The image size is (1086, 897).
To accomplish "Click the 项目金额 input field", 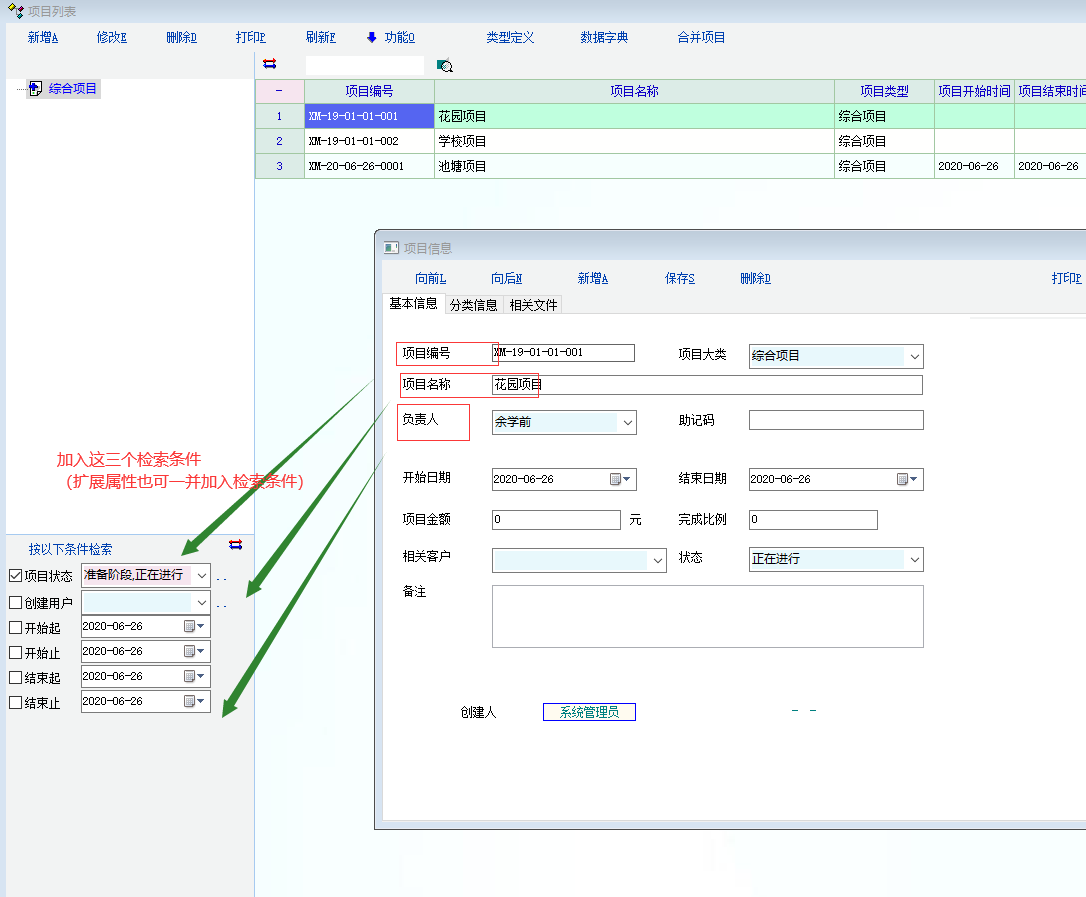I will pyautogui.click(x=556, y=520).
